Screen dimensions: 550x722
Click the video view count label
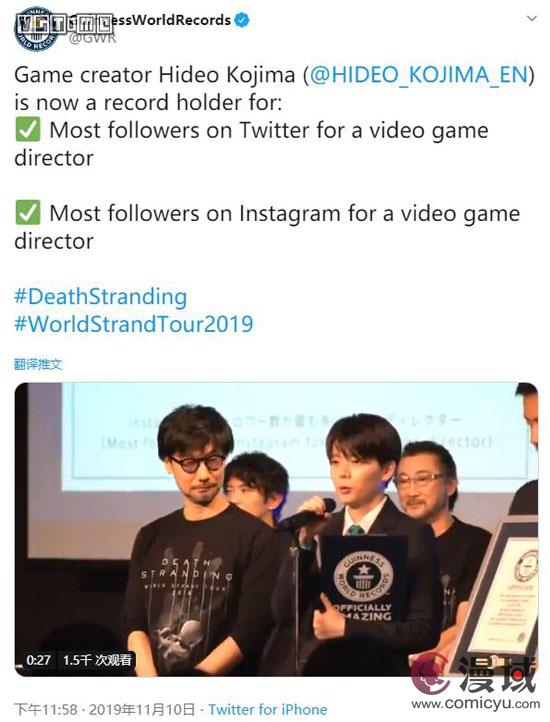pos(97,660)
